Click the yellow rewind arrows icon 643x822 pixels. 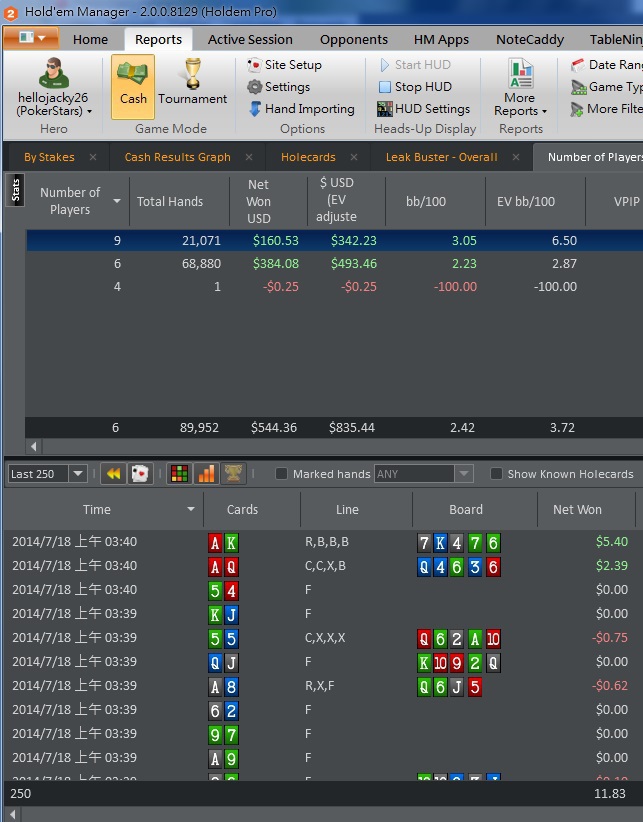coord(113,474)
